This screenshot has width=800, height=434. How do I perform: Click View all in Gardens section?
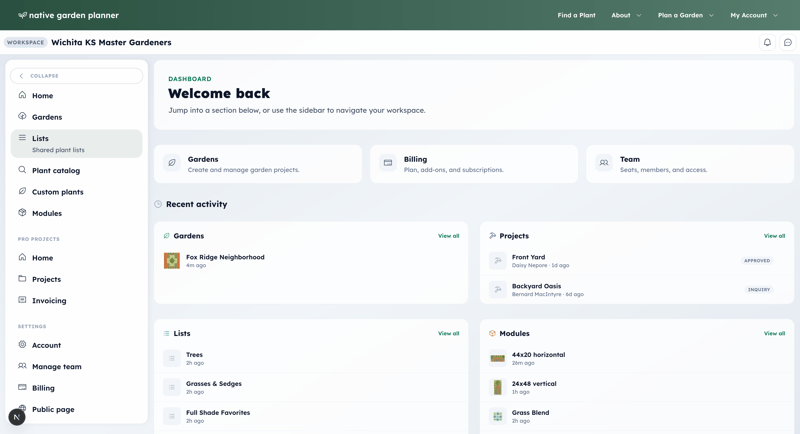(448, 236)
